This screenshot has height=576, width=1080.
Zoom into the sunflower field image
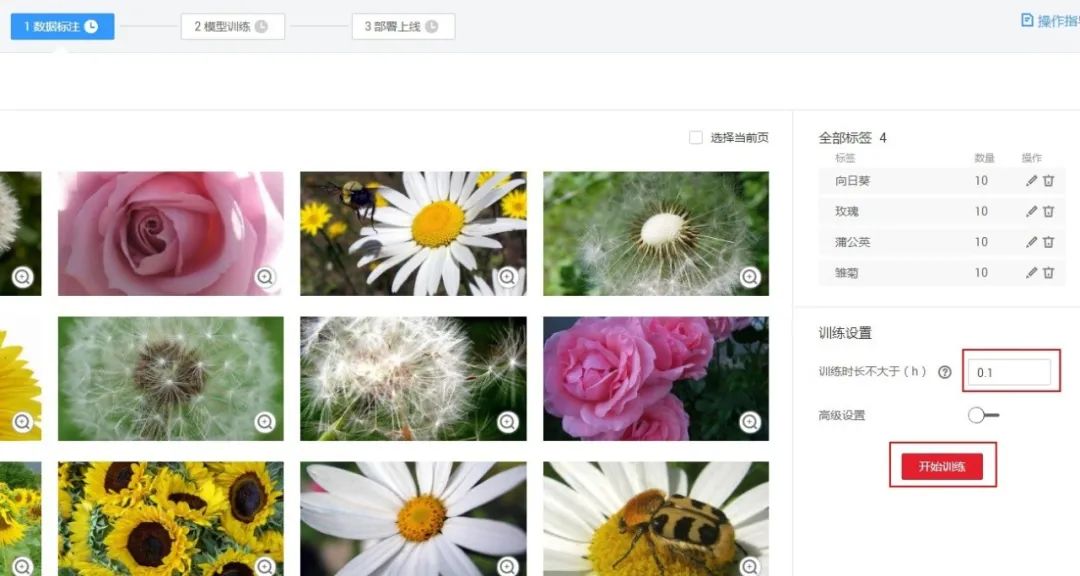click(x=265, y=566)
